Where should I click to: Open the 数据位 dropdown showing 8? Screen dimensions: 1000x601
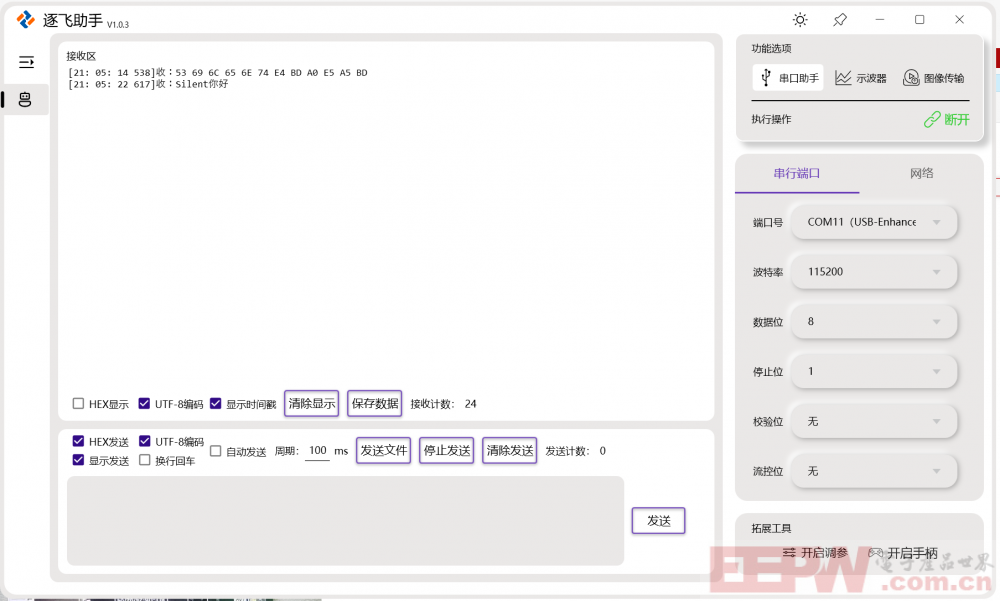coord(874,322)
